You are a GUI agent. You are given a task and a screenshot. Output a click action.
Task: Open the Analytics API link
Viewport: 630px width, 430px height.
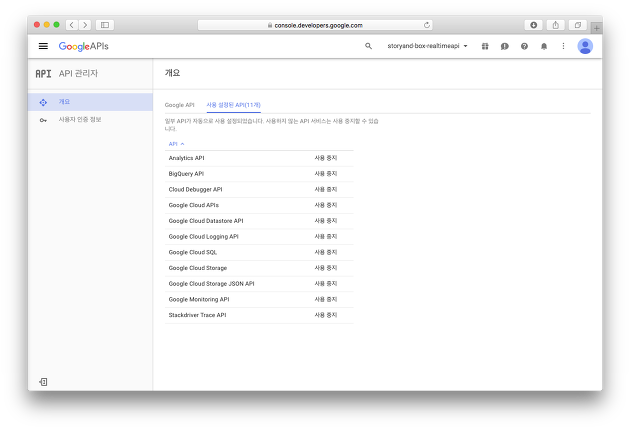click(186, 158)
